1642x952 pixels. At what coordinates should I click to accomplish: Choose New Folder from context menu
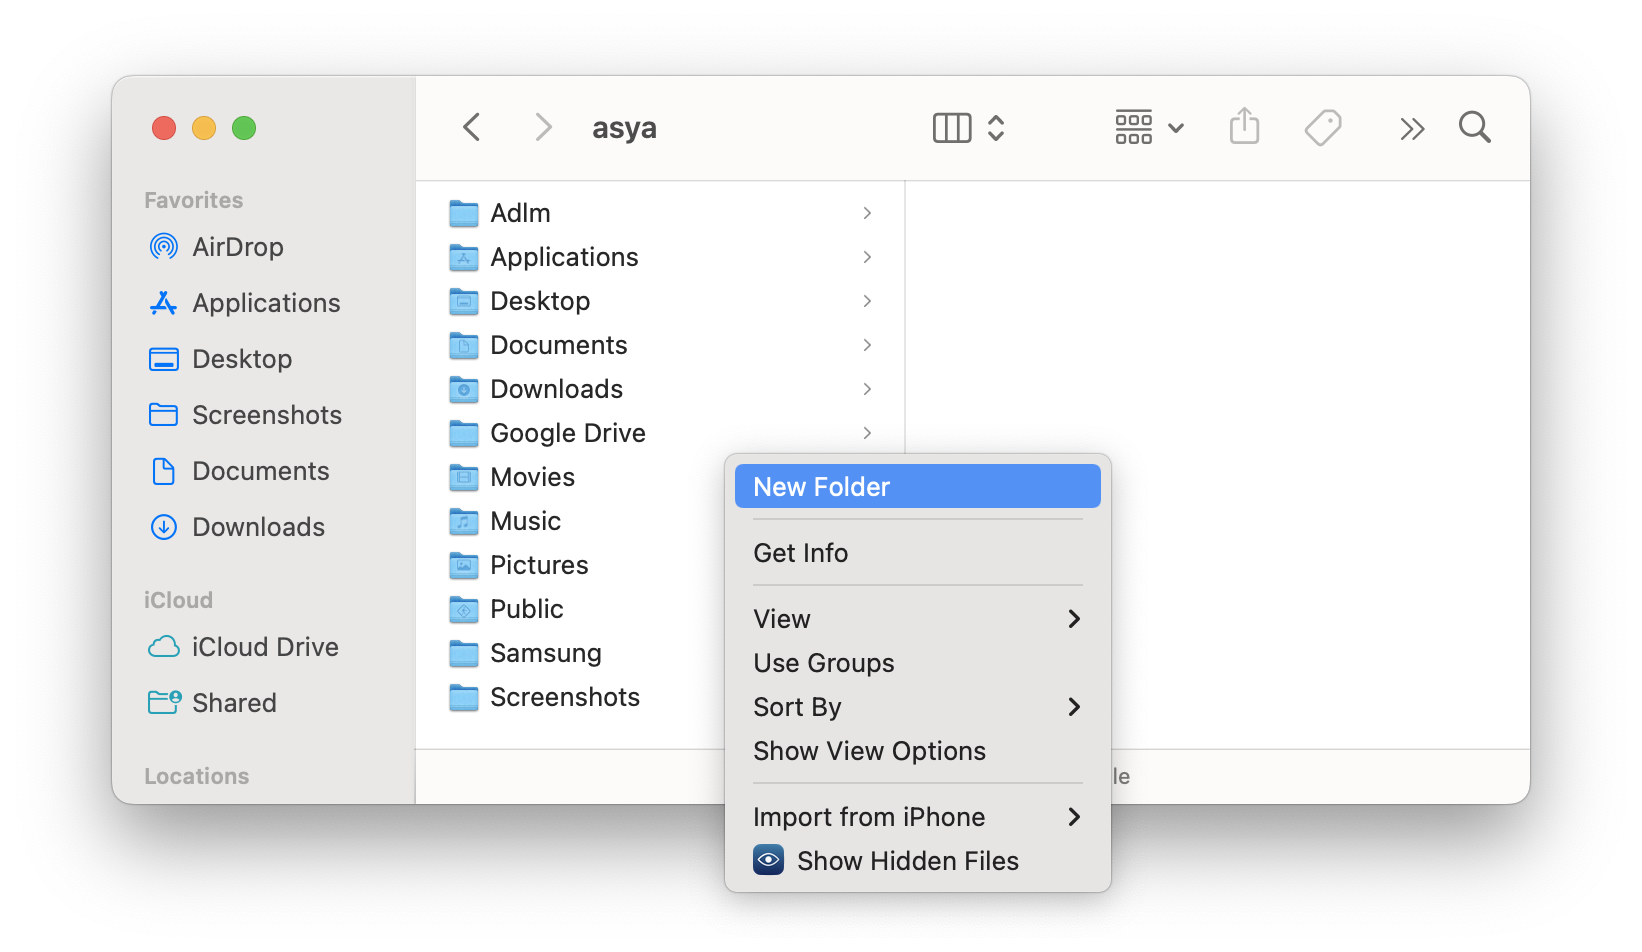(918, 486)
